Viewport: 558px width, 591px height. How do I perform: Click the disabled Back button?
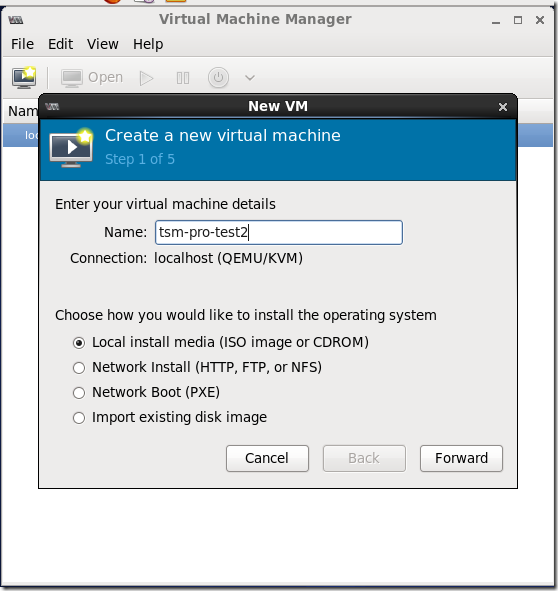click(x=364, y=458)
